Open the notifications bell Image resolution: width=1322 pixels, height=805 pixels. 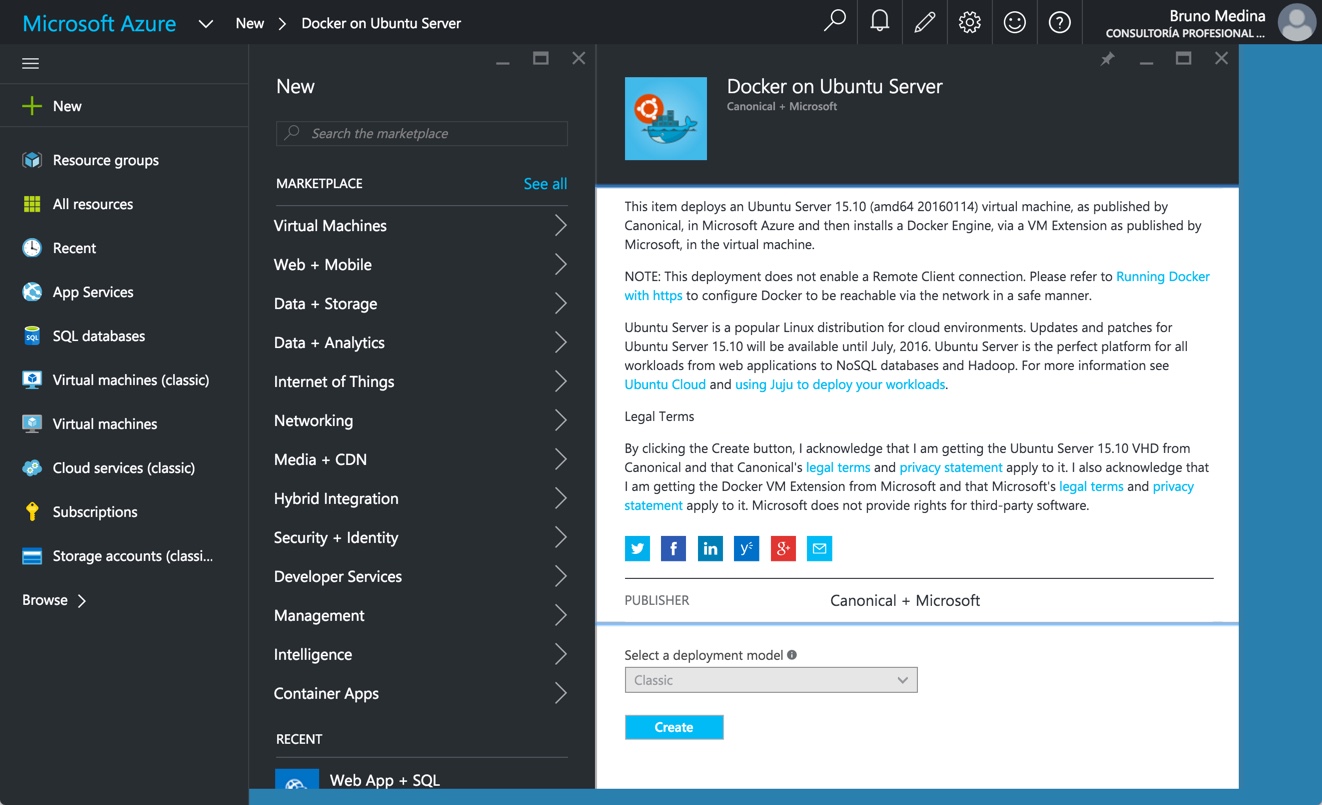(879, 22)
